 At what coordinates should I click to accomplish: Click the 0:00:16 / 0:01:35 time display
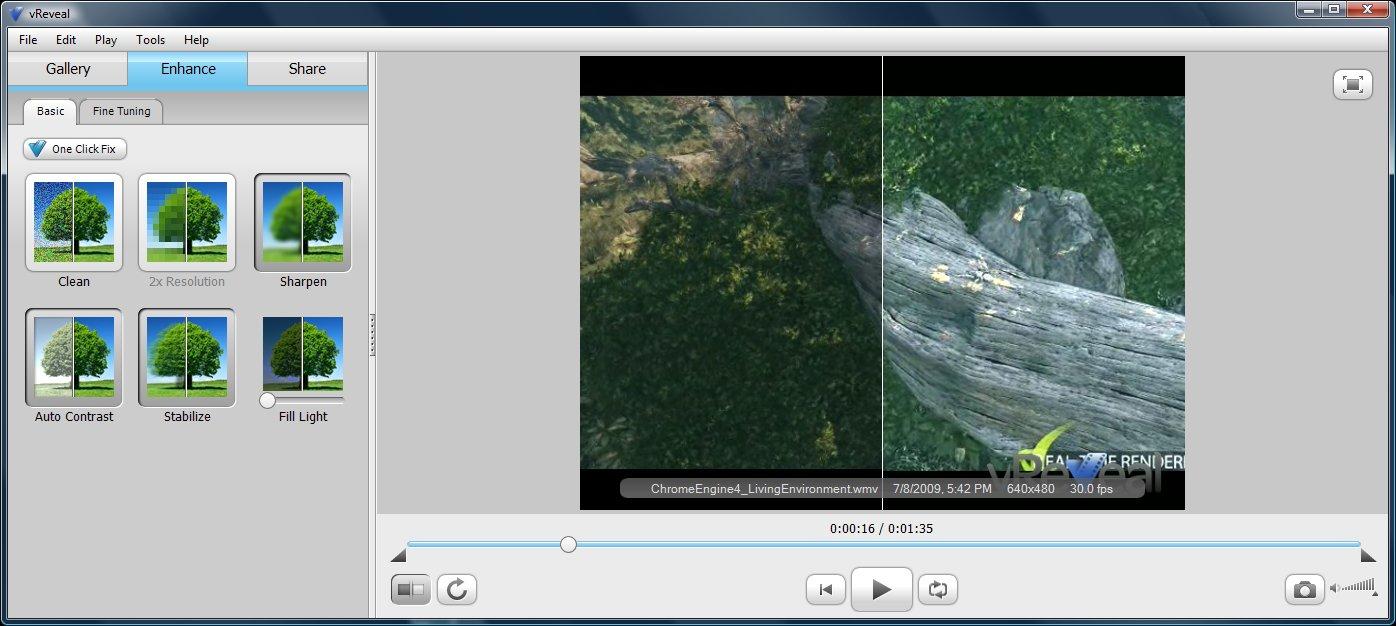[881, 528]
